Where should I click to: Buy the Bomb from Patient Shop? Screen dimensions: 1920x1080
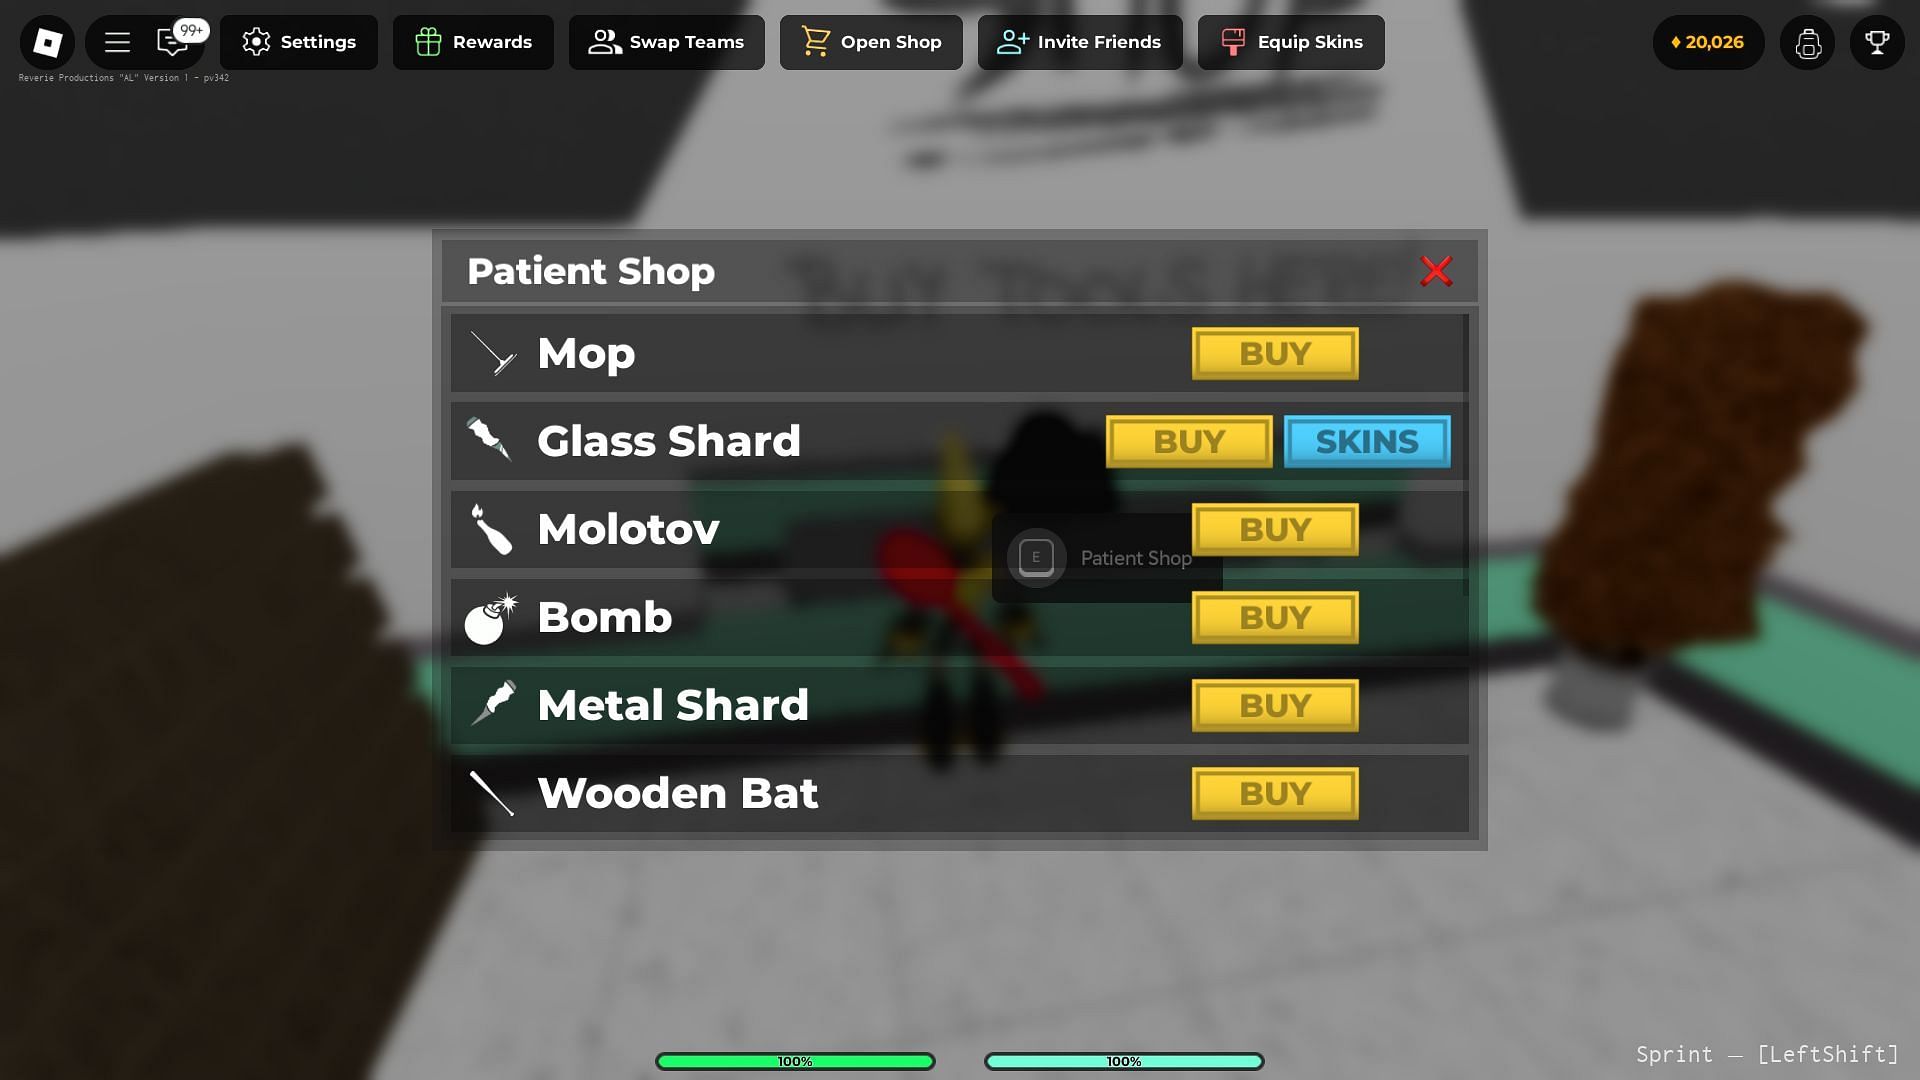(x=1274, y=616)
